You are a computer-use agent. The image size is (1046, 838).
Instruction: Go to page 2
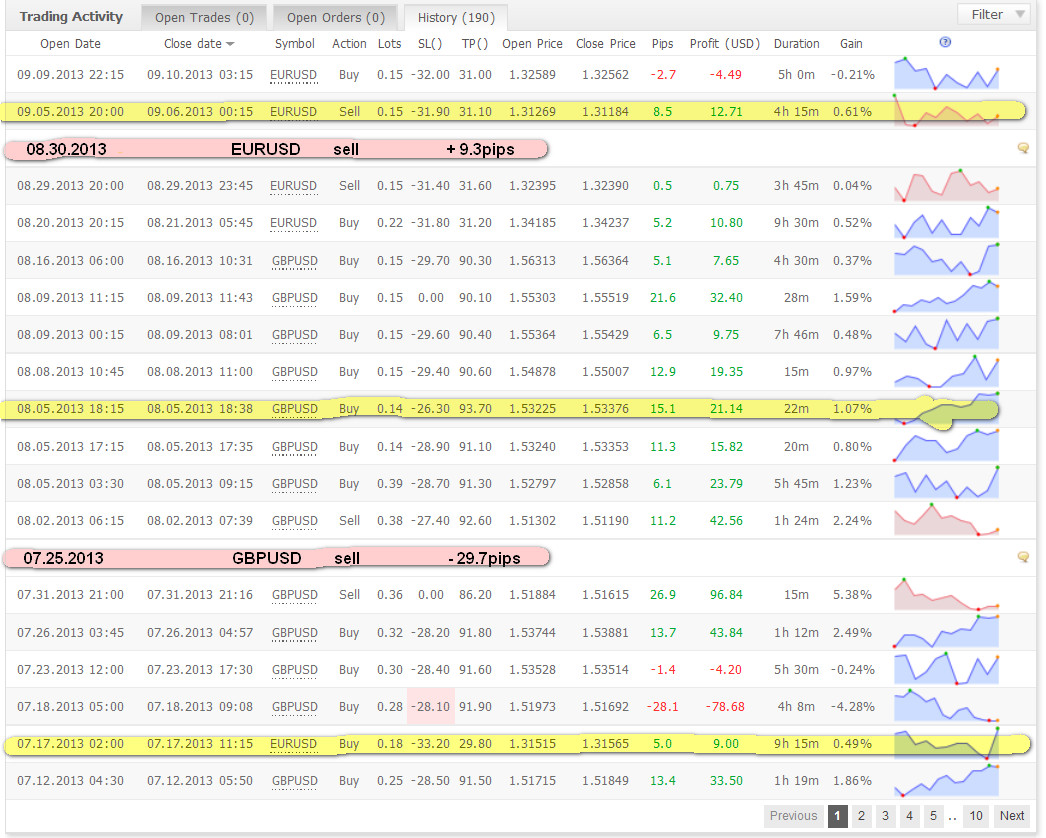(861, 815)
